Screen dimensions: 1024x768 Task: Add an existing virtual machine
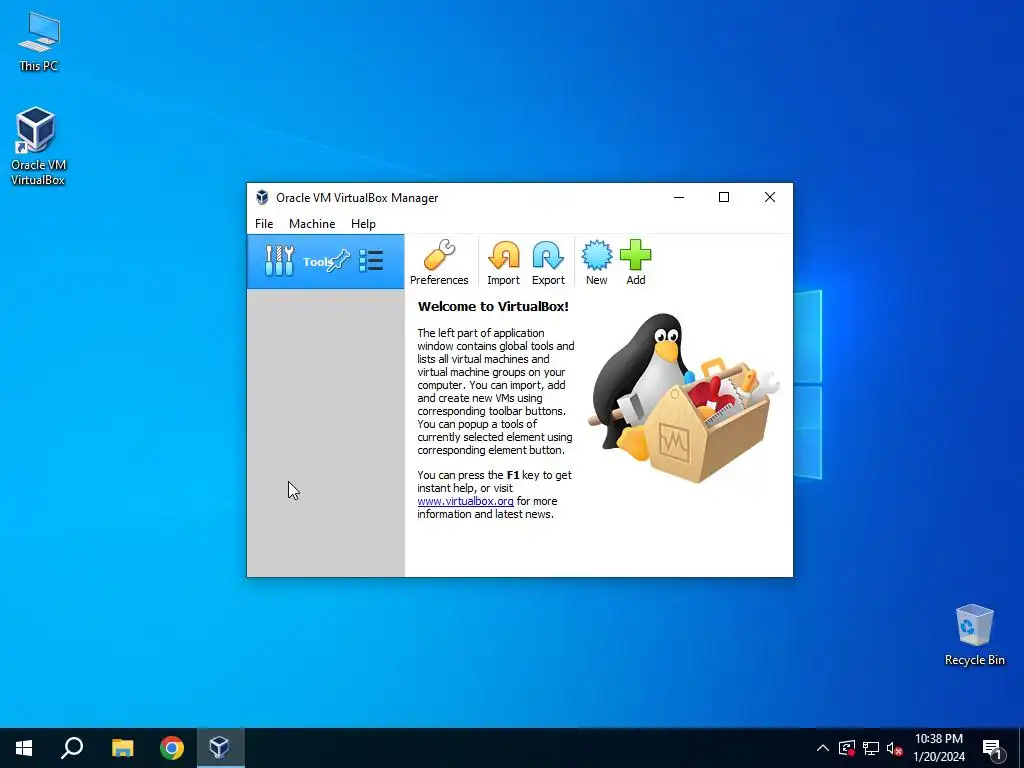635,263
